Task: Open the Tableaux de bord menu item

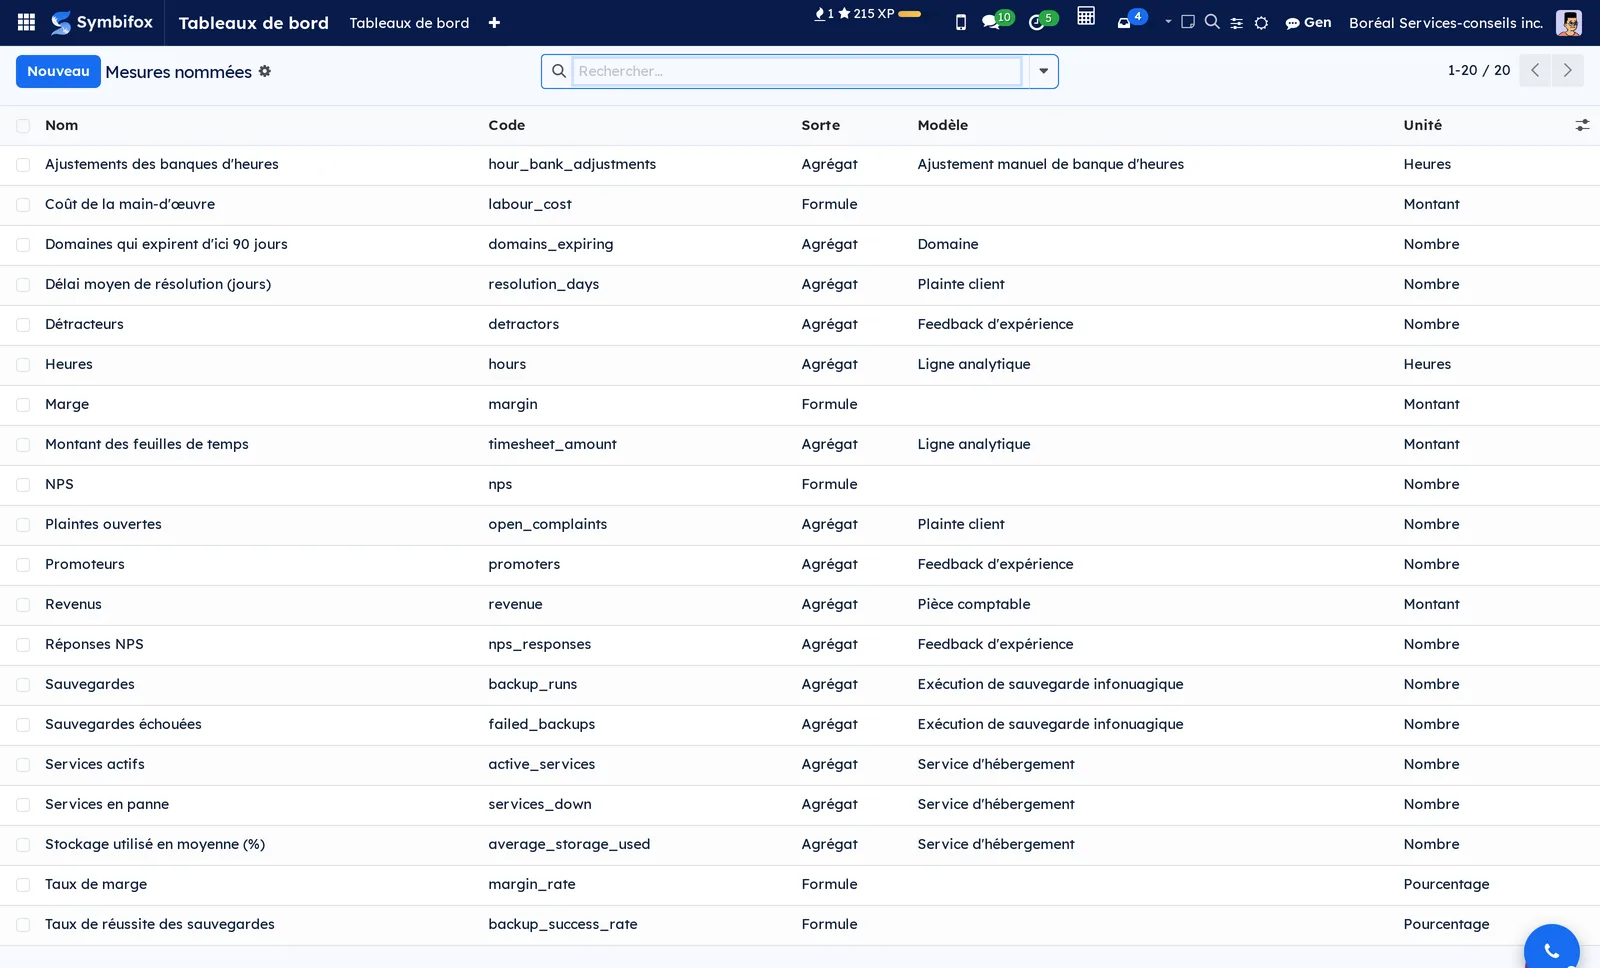Action: click(409, 23)
